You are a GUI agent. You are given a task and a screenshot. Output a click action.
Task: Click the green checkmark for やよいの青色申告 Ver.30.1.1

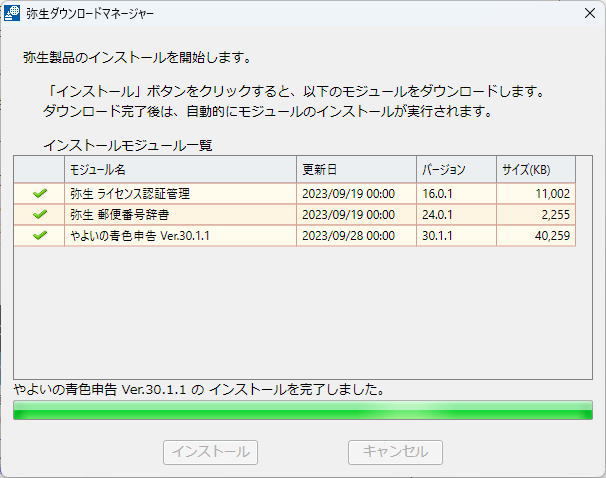pyautogui.click(x=40, y=235)
